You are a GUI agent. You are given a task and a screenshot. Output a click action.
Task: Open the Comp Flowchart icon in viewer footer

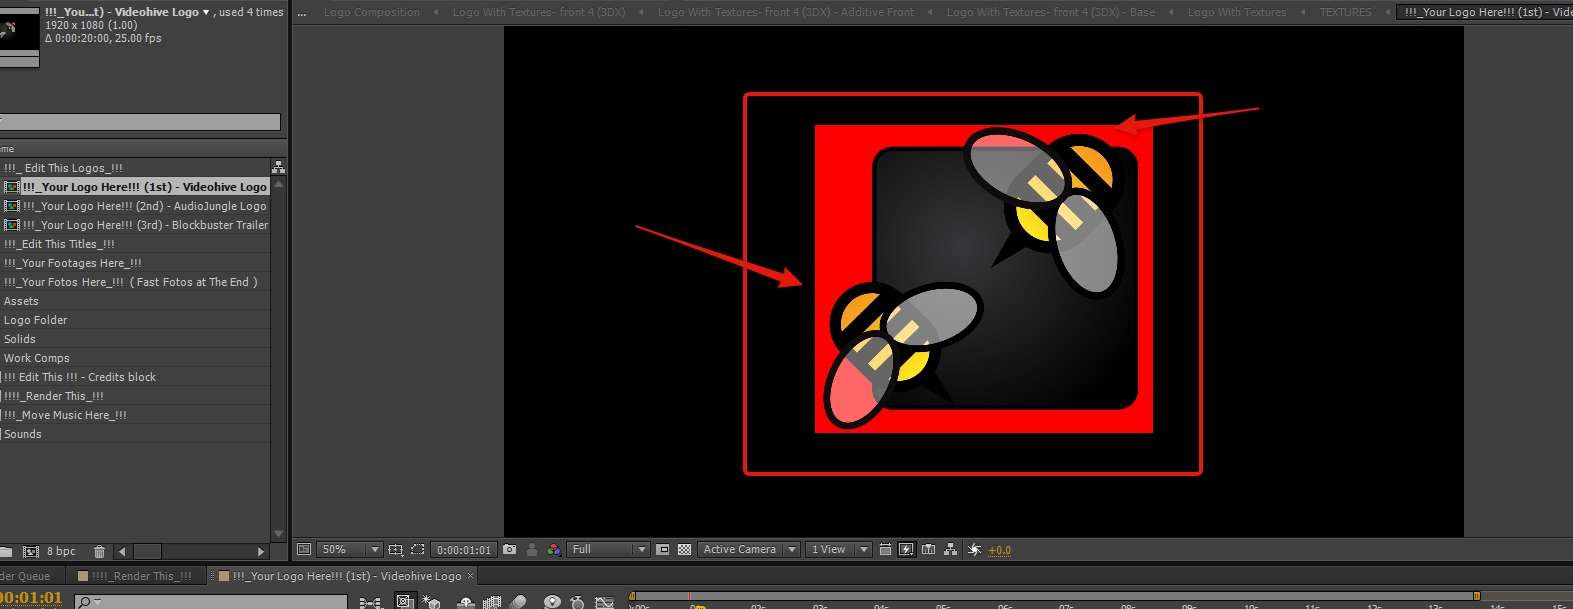coord(951,550)
